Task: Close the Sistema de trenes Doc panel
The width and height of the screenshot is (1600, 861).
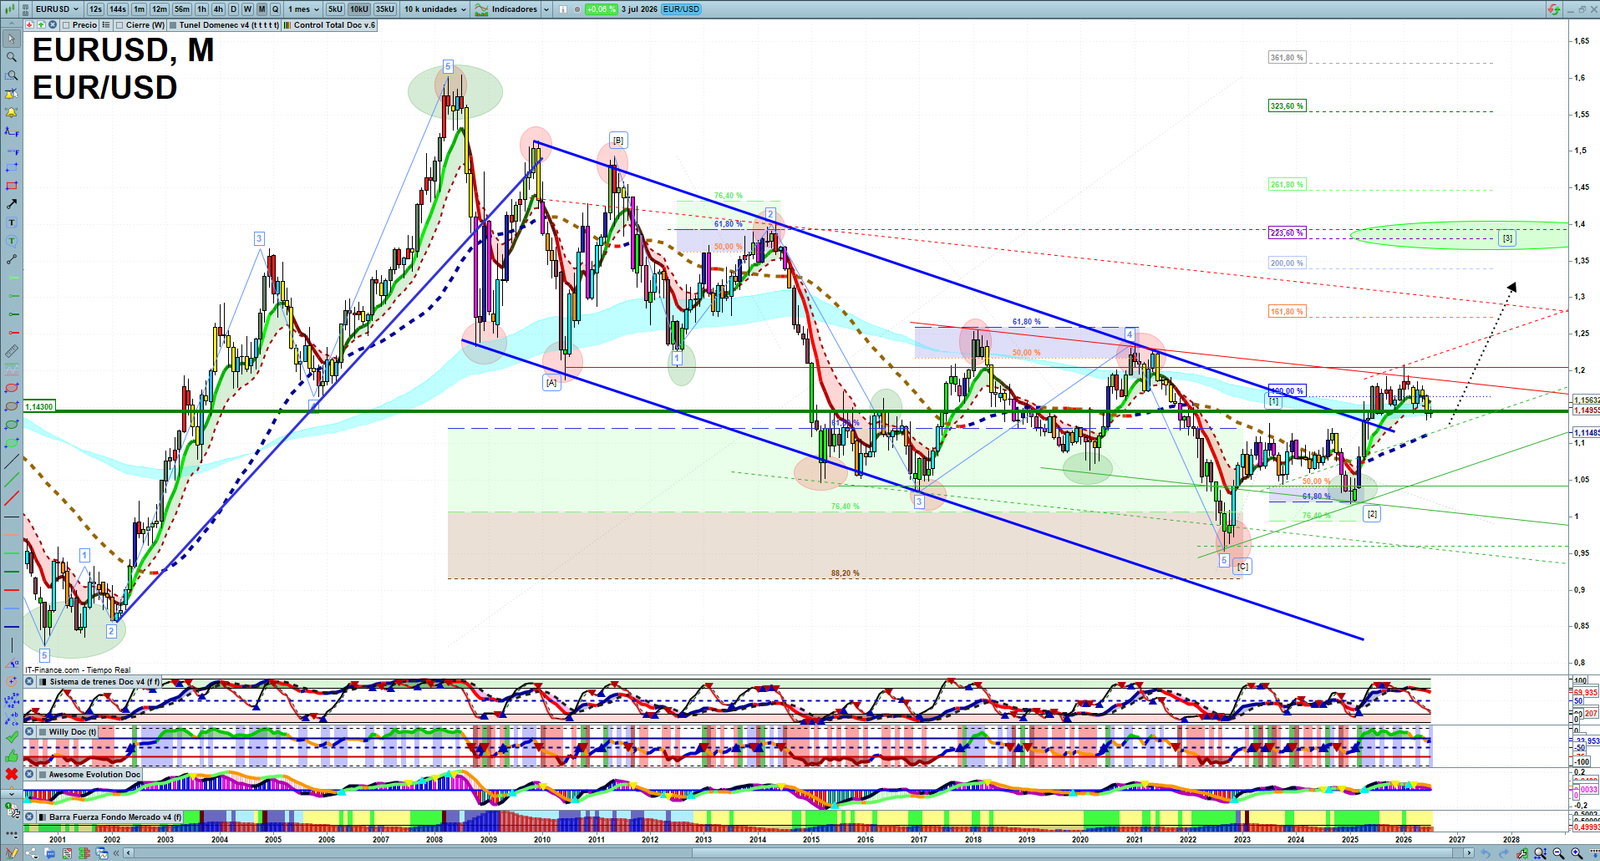Action: 29,682
